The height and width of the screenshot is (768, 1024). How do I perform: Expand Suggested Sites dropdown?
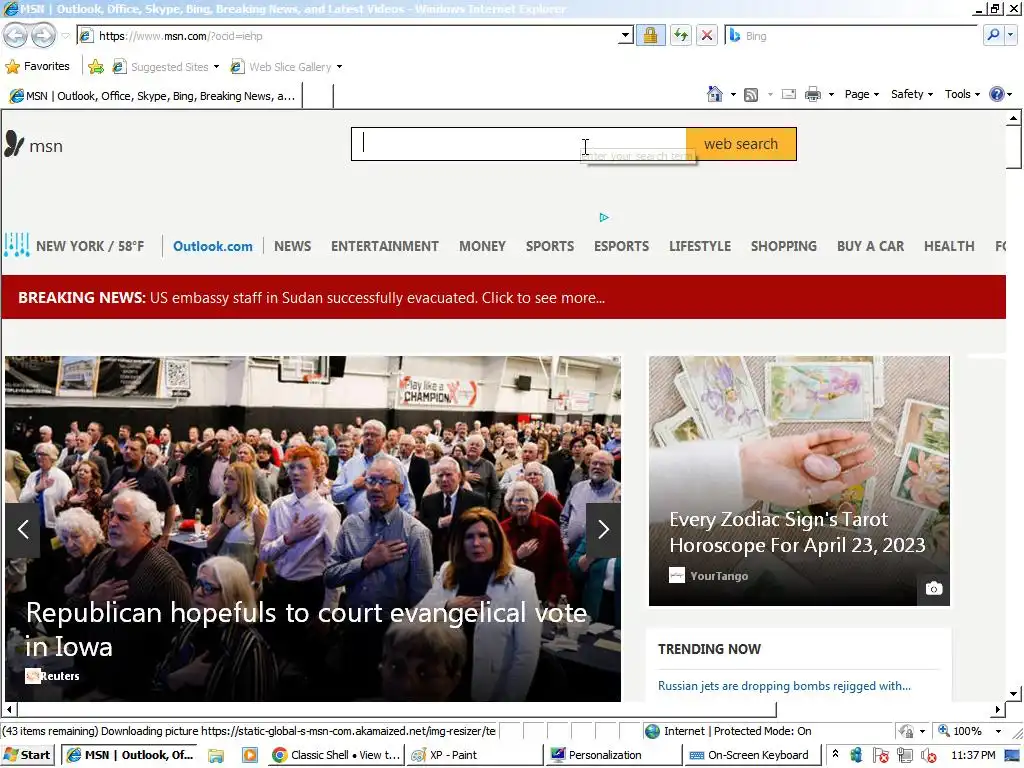[216, 67]
